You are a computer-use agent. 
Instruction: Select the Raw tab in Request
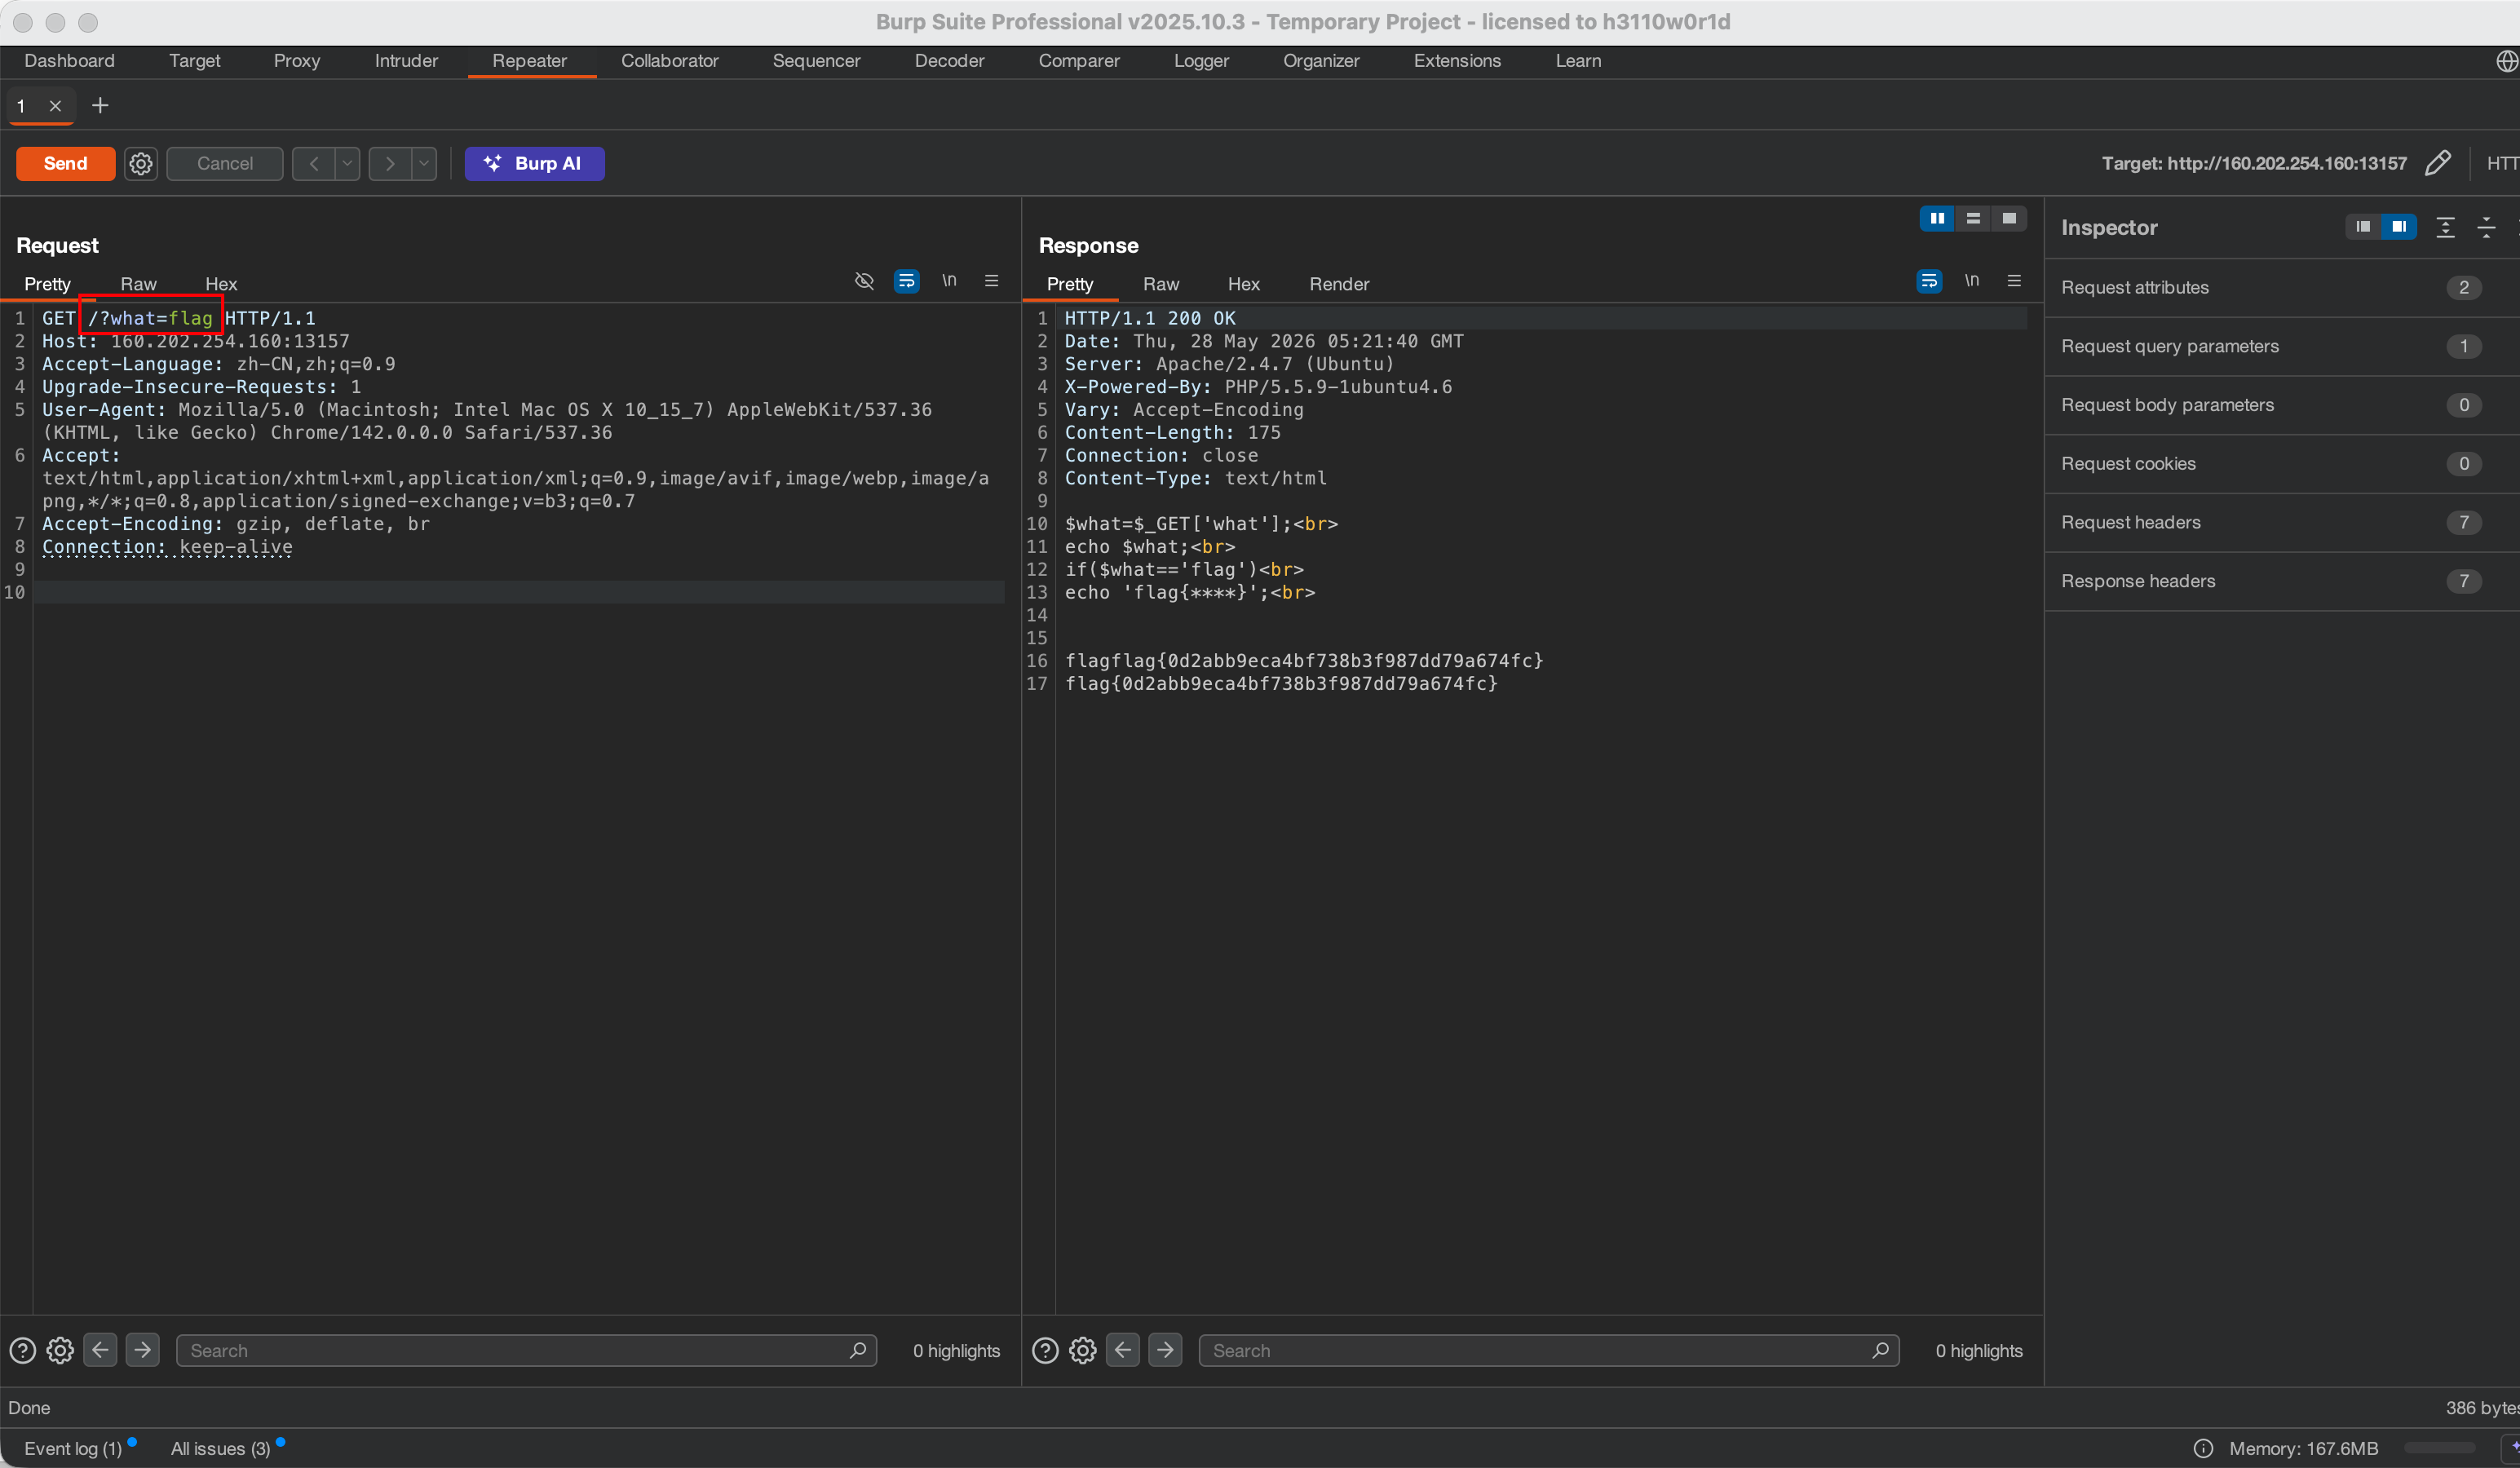click(138, 284)
